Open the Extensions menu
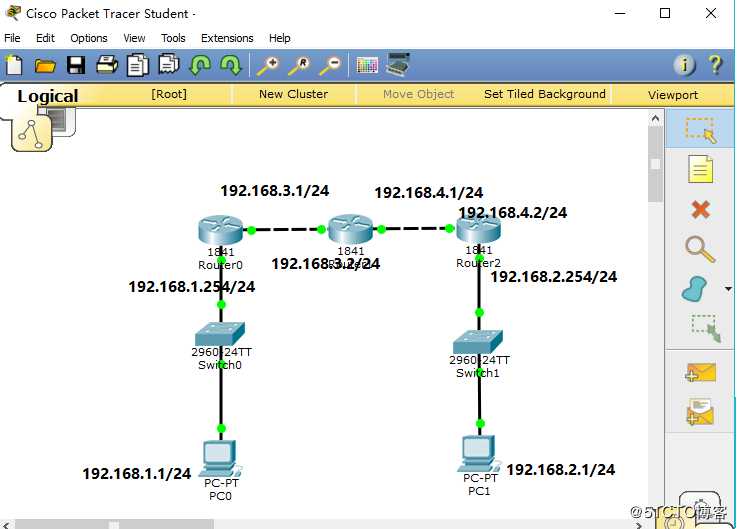Screen dimensions: 737x529 227,38
